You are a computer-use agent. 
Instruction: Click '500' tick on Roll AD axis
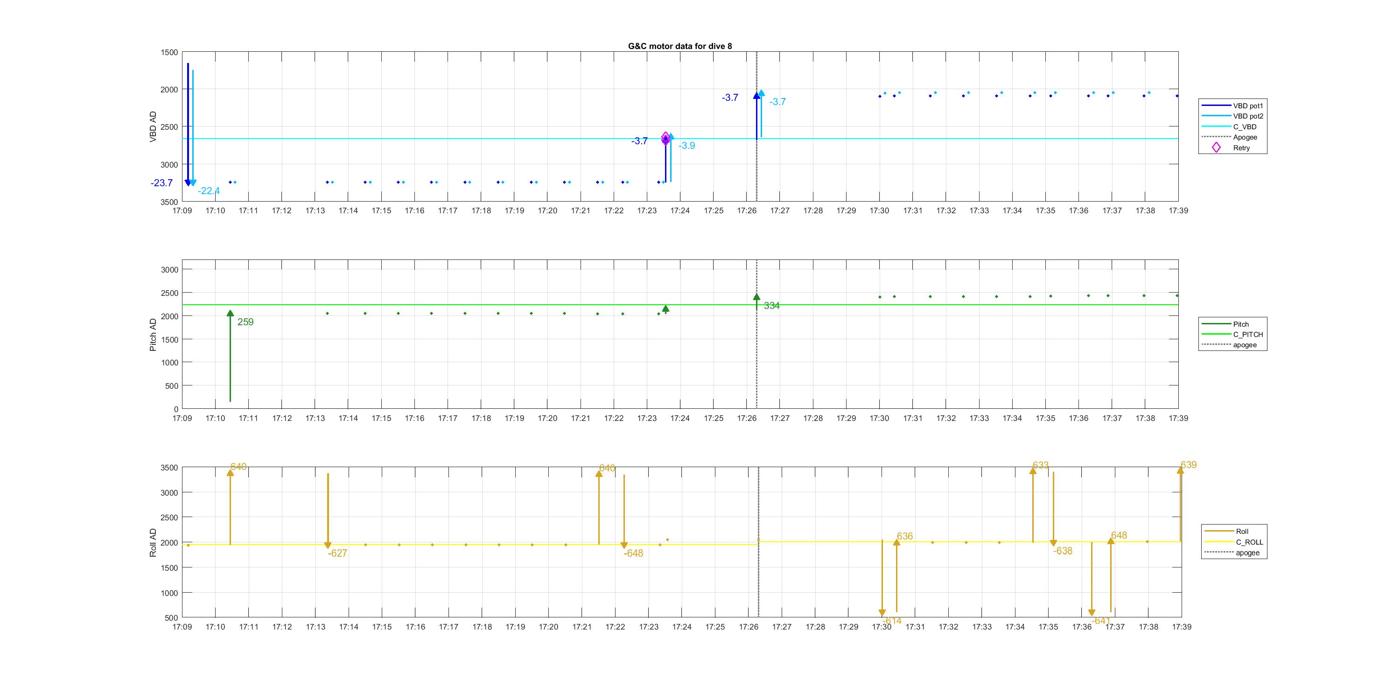(x=172, y=617)
